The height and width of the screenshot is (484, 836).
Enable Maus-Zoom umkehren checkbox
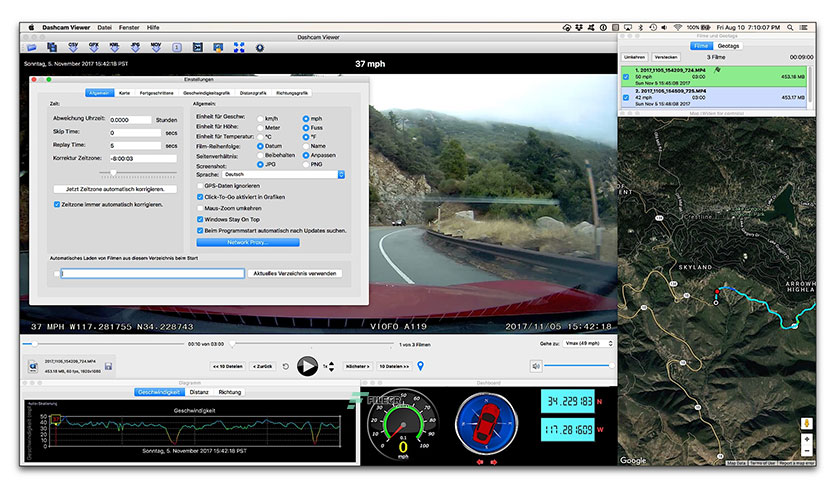click(200, 208)
